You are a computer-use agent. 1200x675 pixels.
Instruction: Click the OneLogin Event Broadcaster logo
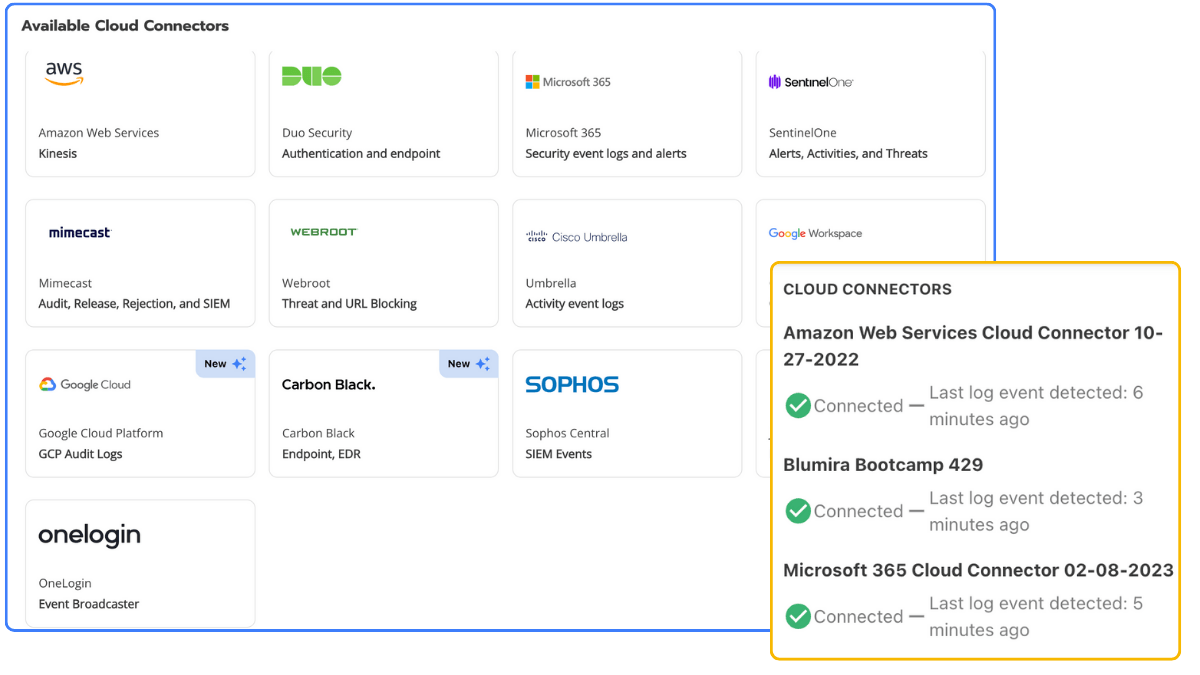click(88, 535)
